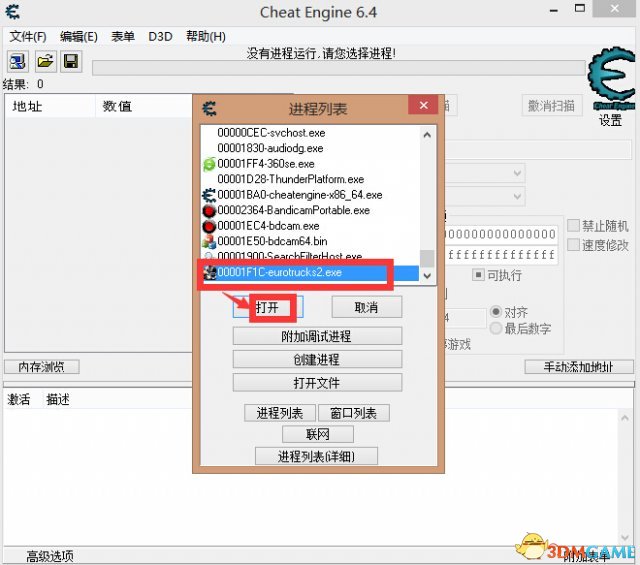The width and height of the screenshot is (640, 565).
Task: Expand the upper scan-type dropdown arrow
Action: tap(517, 173)
